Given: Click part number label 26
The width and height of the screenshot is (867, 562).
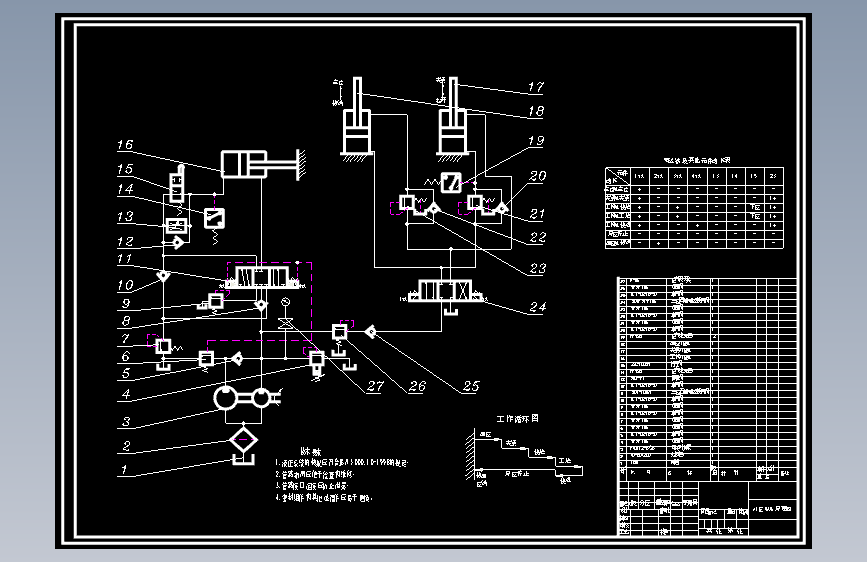Looking at the screenshot, I should (x=417, y=386).
